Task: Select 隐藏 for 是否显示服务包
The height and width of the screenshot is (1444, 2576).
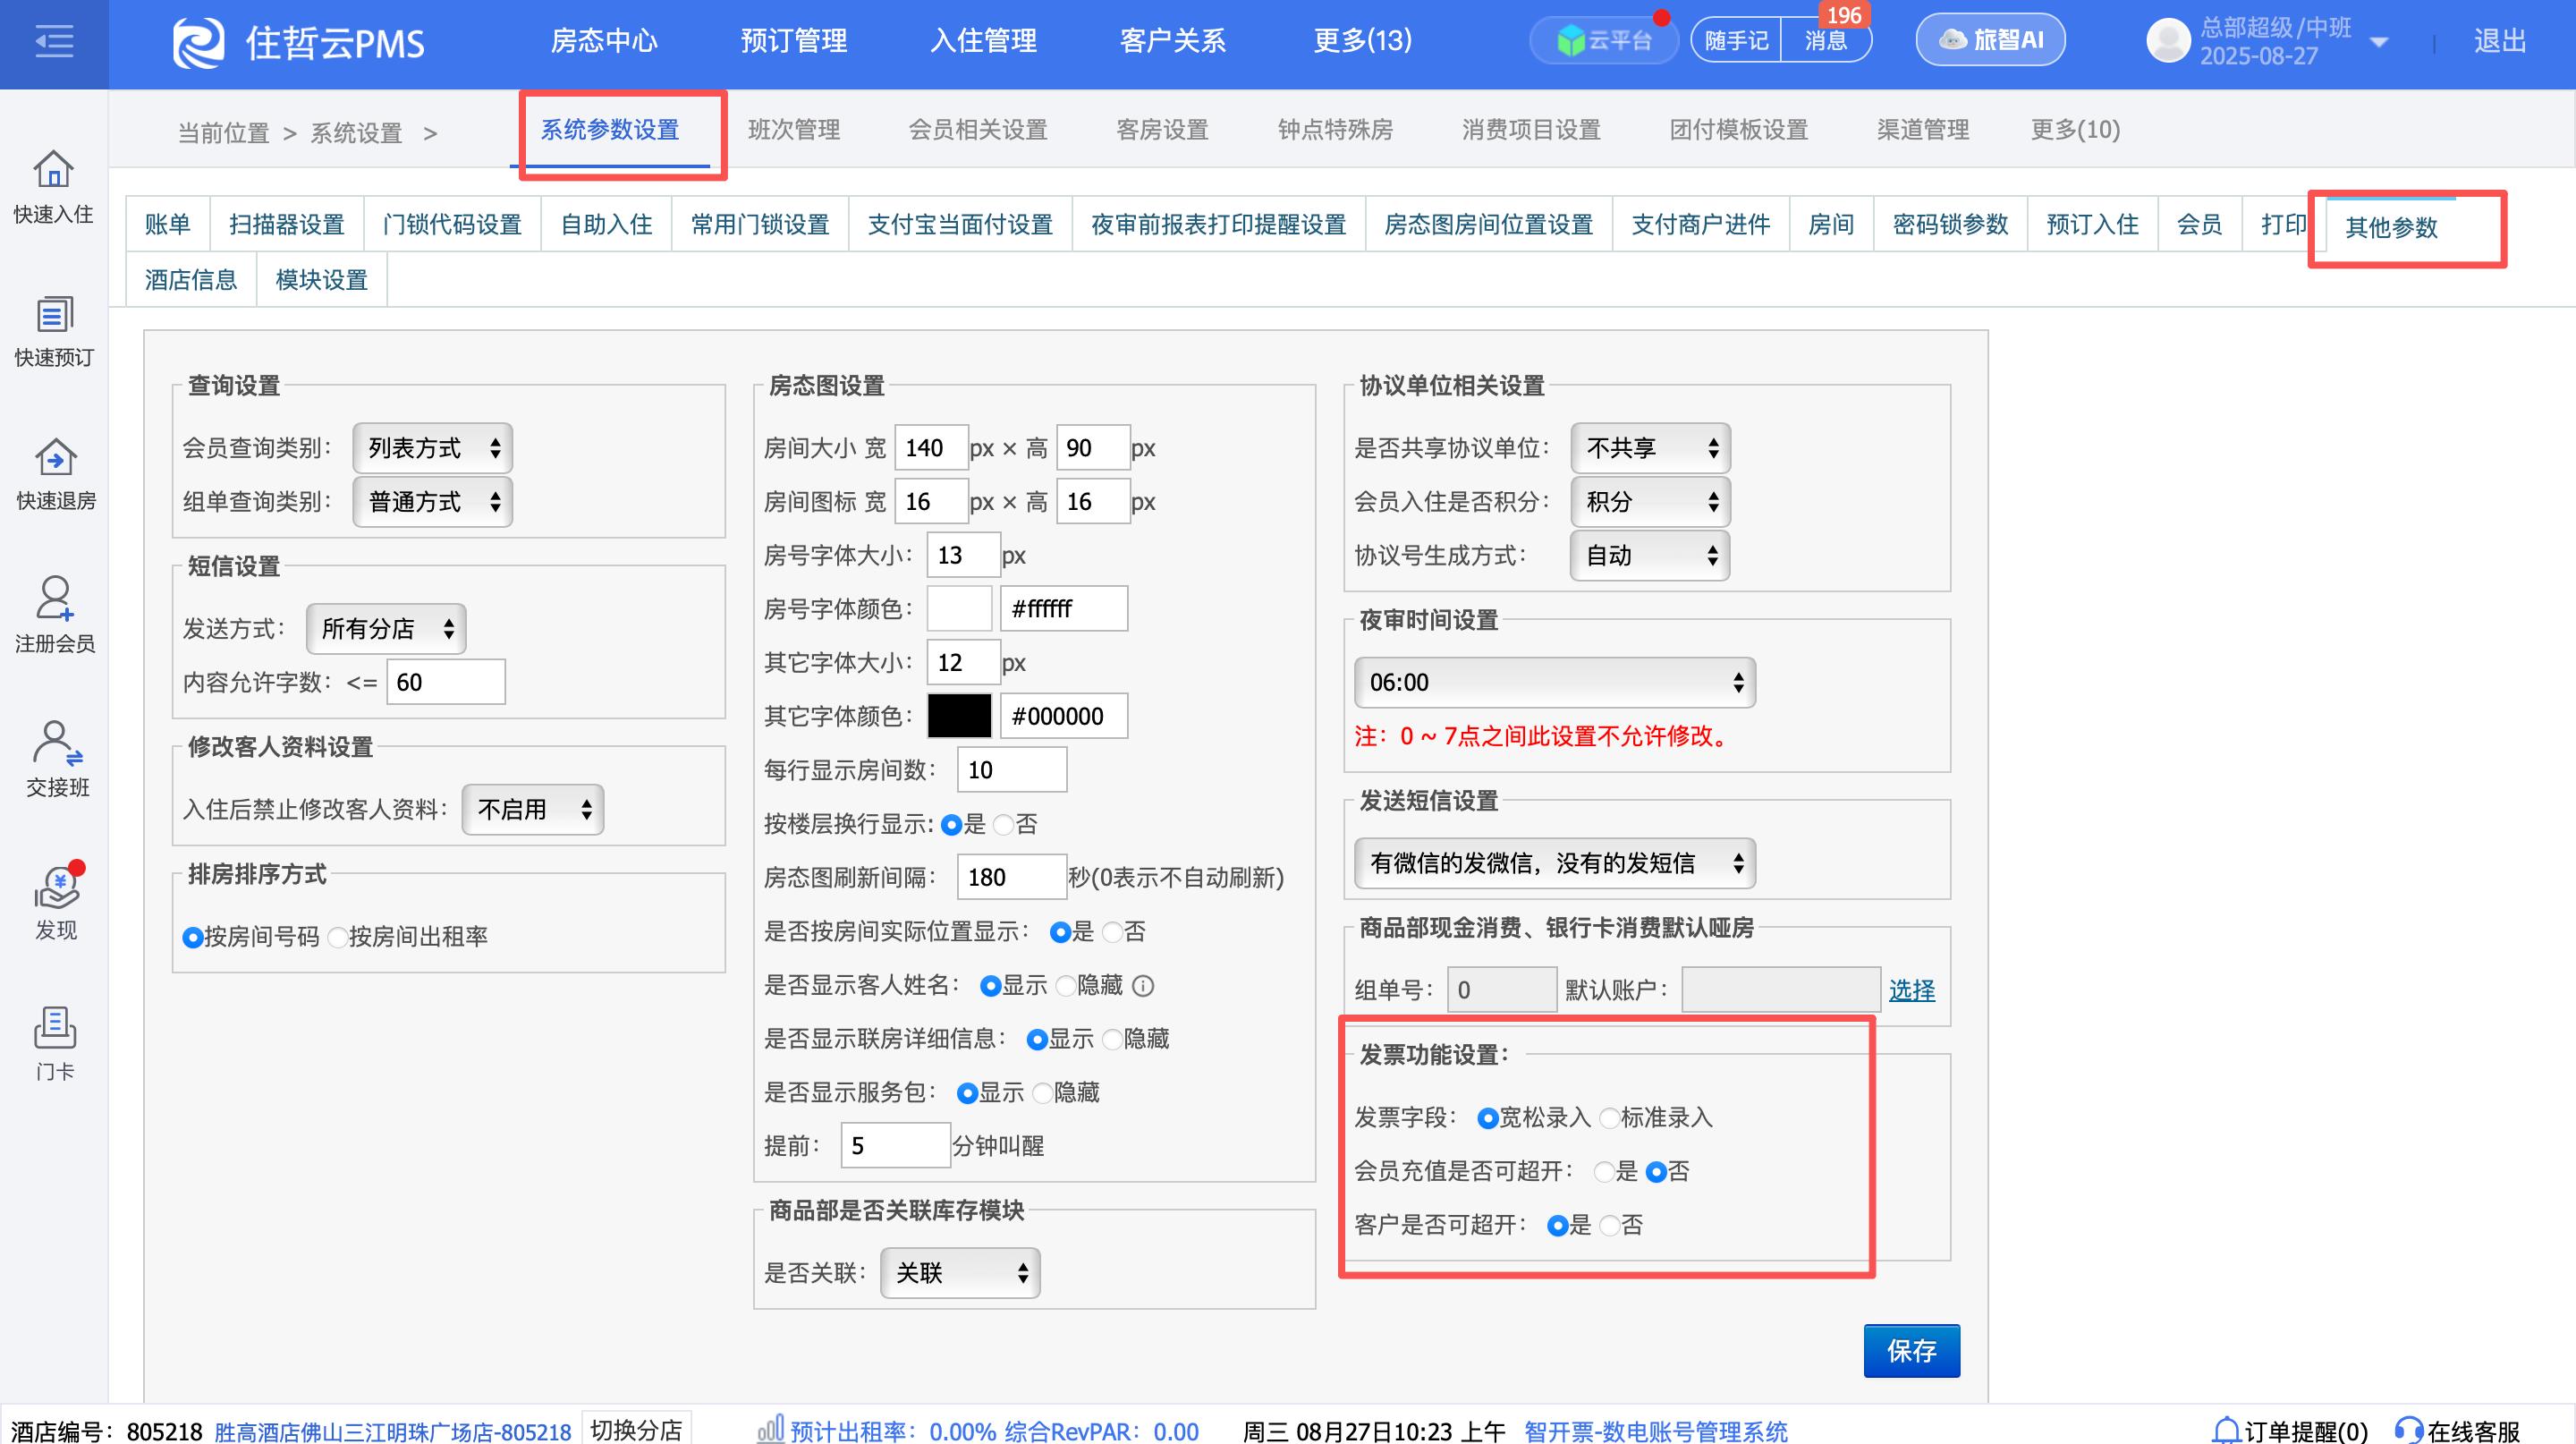Action: (1042, 1093)
